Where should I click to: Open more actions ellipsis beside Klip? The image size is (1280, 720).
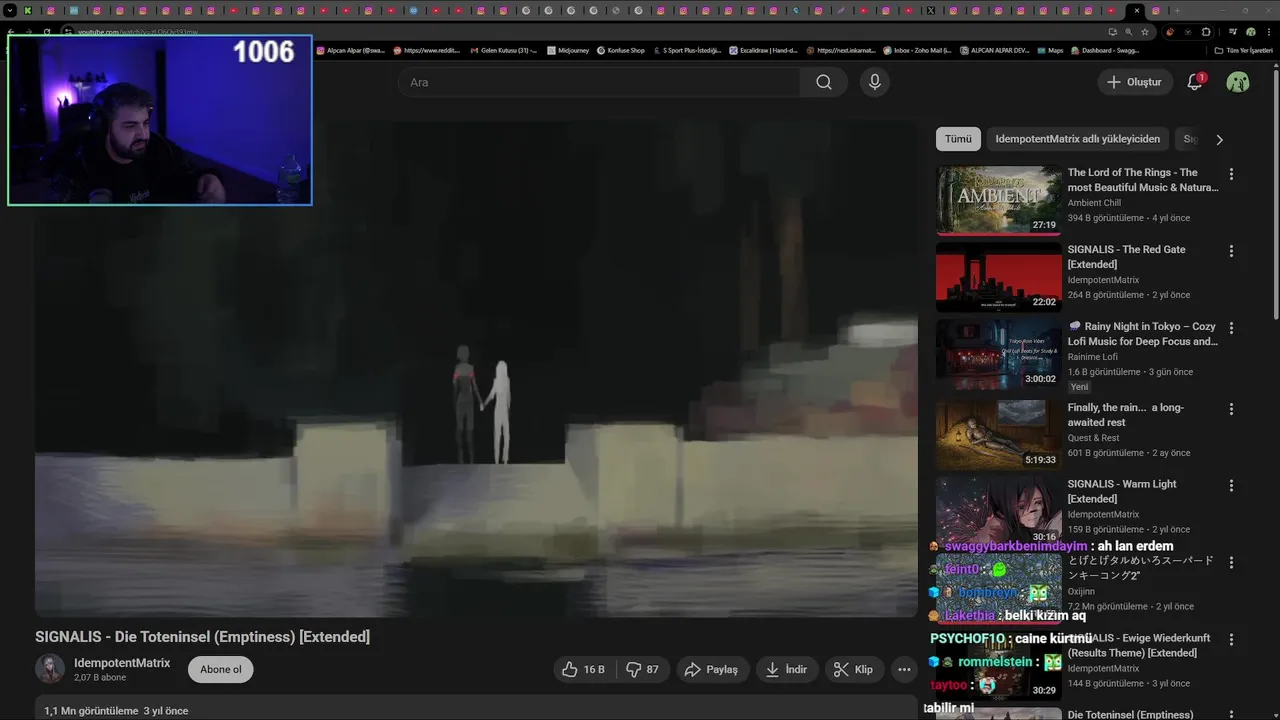point(904,669)
